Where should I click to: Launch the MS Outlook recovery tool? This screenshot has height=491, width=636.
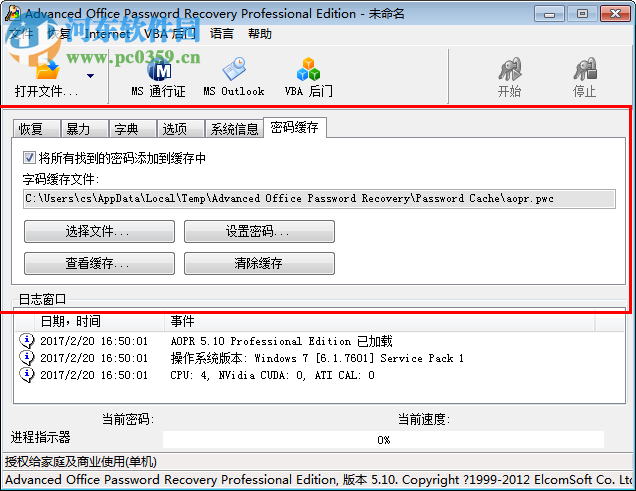coord(234,77)
